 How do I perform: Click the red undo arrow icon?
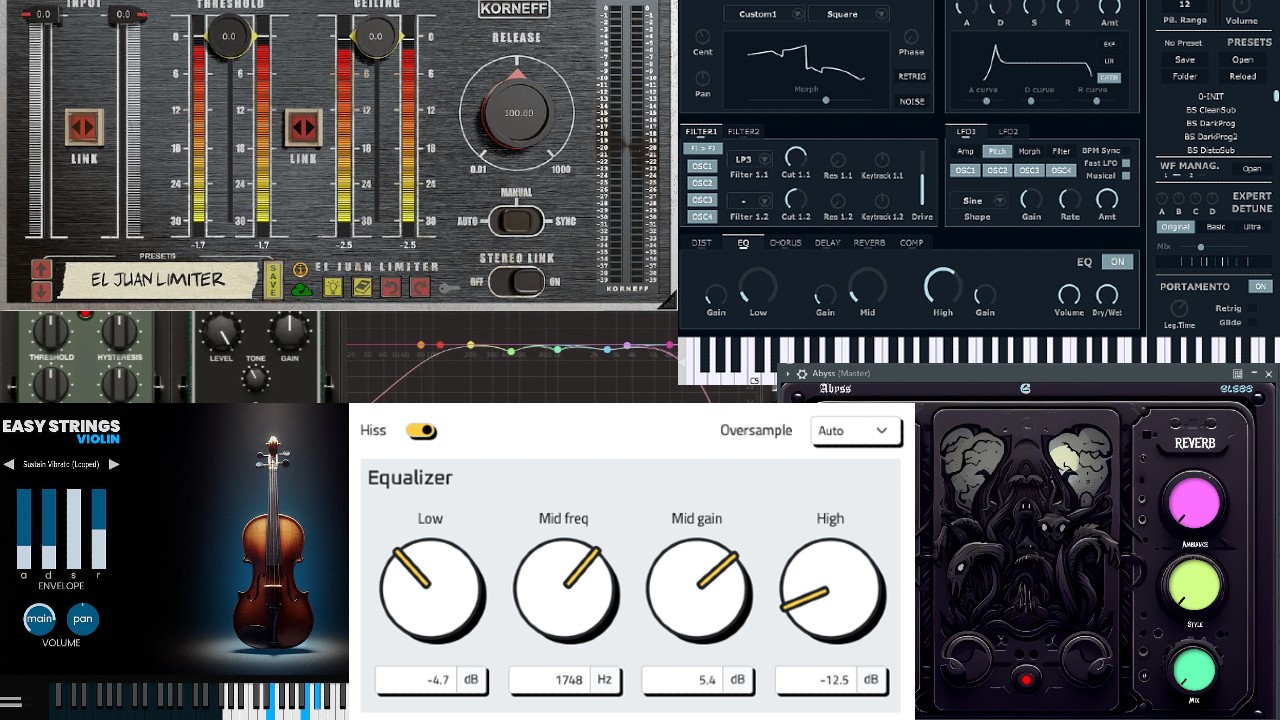click(391, 288)
